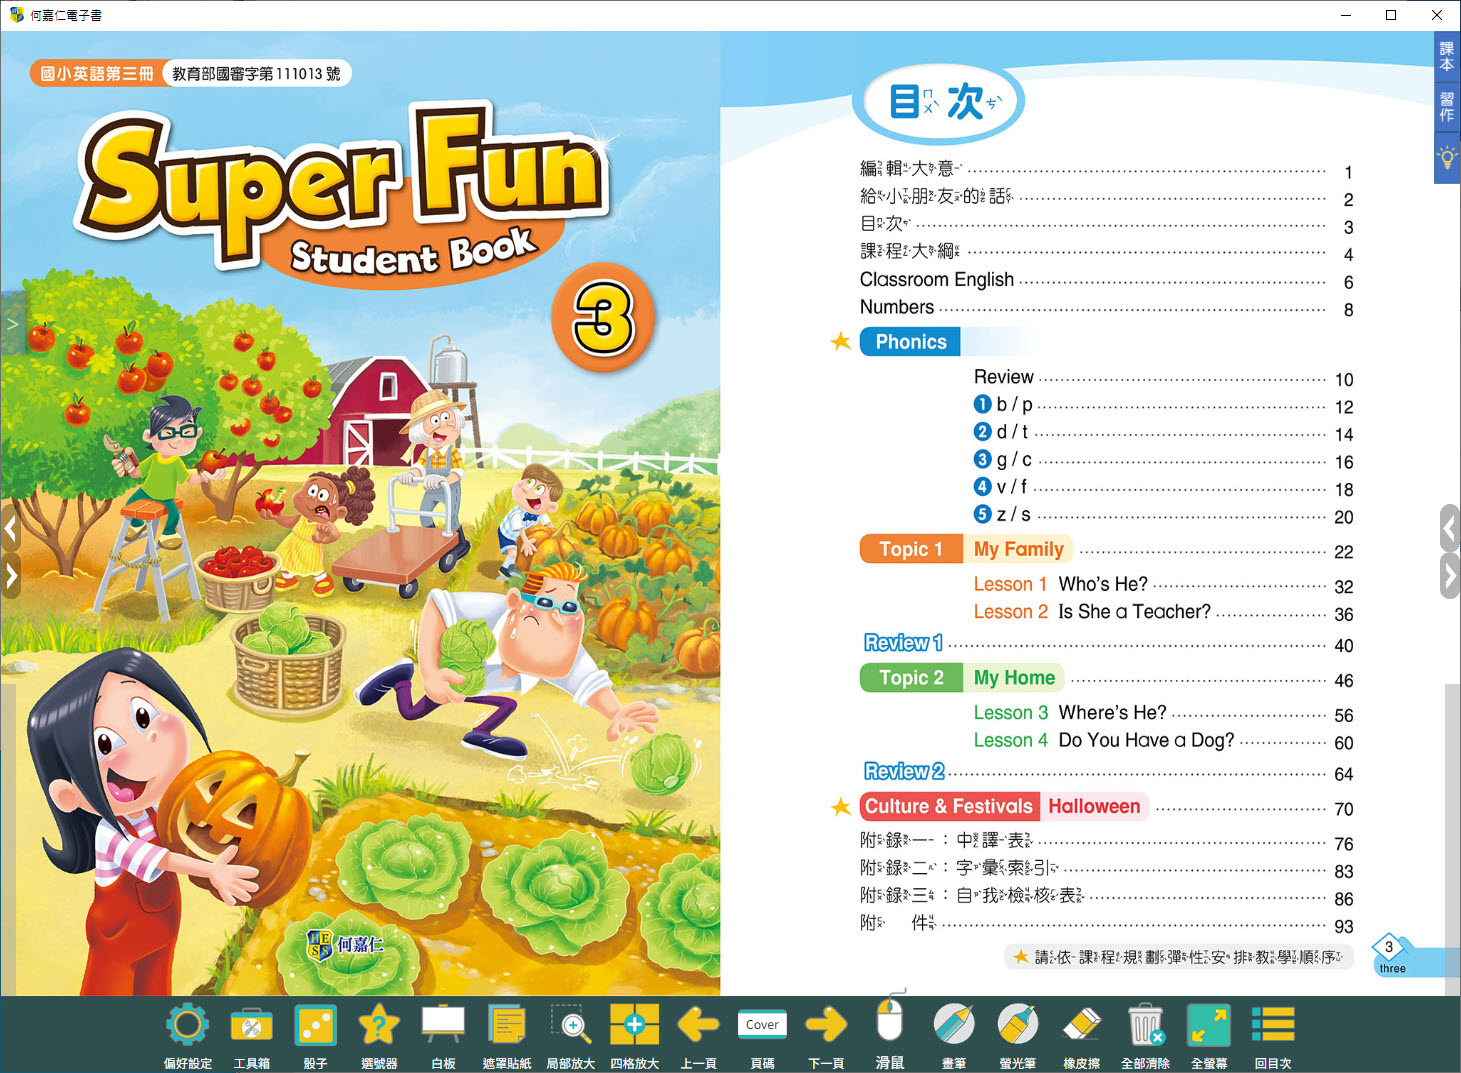Clear all drawings with 全部清除
This screenshot has height=1073, width=1461.
[1145, 1026]
